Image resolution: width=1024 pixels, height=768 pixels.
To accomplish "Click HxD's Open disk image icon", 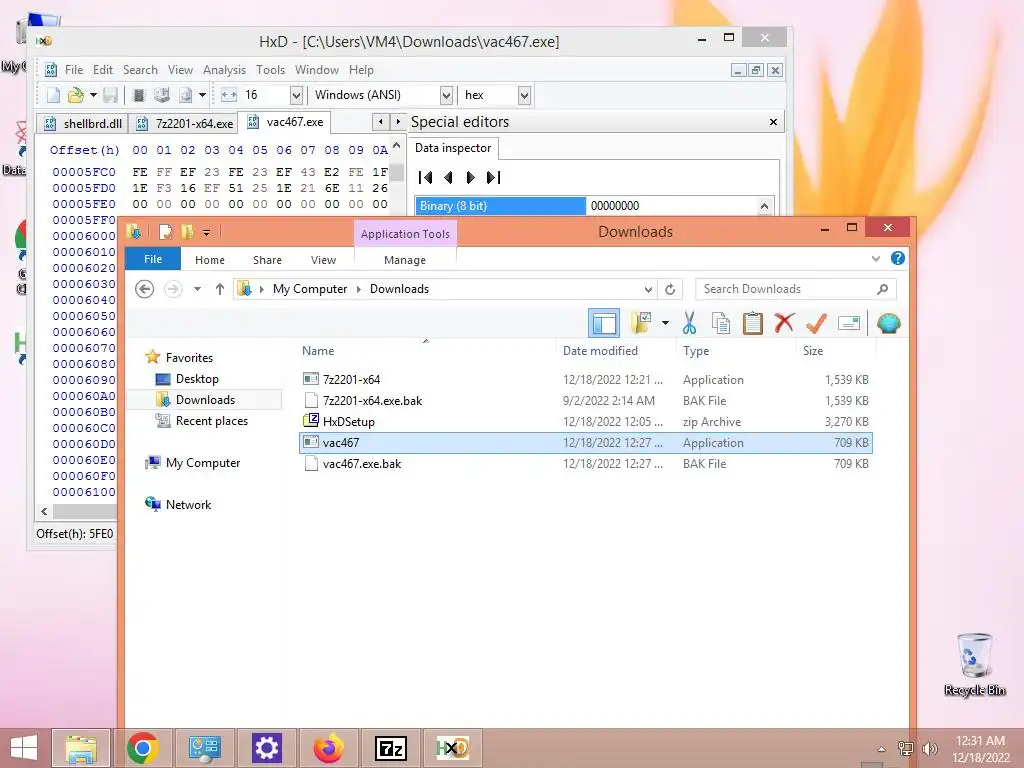I will 185,95.
